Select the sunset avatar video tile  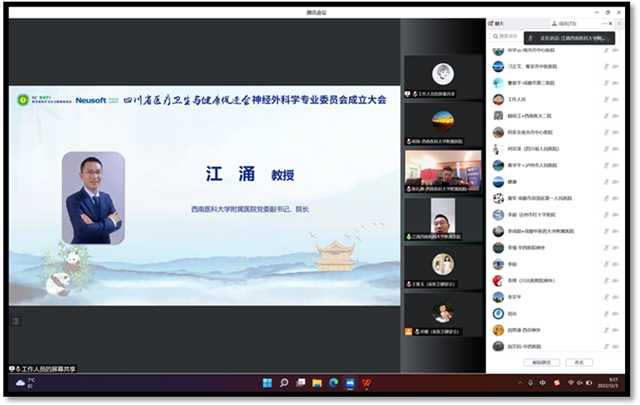[x=441, y=123]
